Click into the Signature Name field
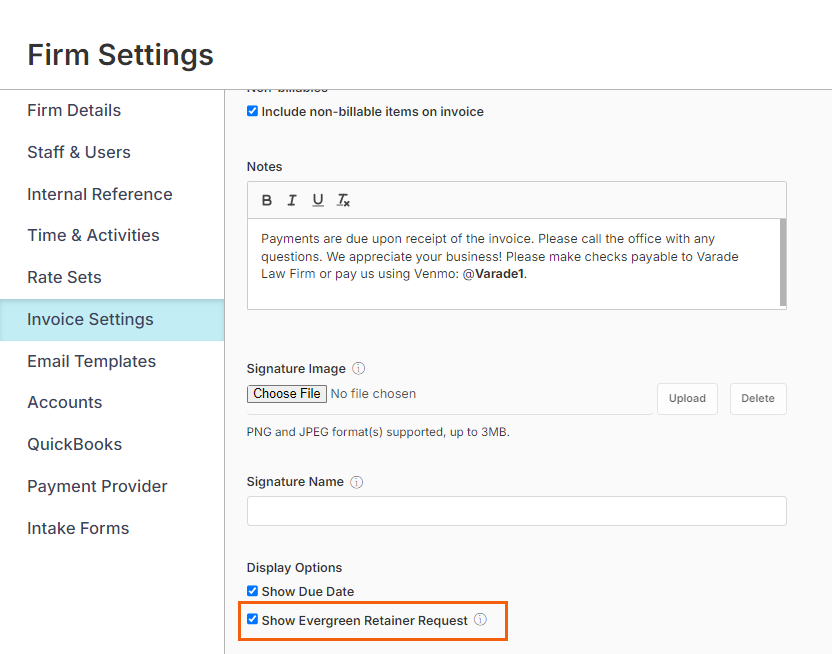This screenshot has height=654, width=832. tap(516, 511)
